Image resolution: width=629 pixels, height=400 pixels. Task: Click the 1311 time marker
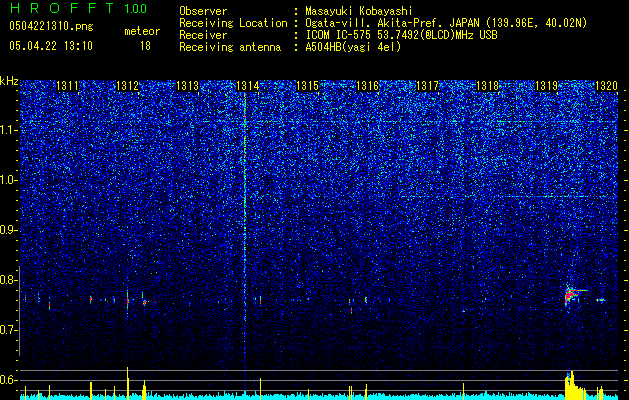point(67,86)
